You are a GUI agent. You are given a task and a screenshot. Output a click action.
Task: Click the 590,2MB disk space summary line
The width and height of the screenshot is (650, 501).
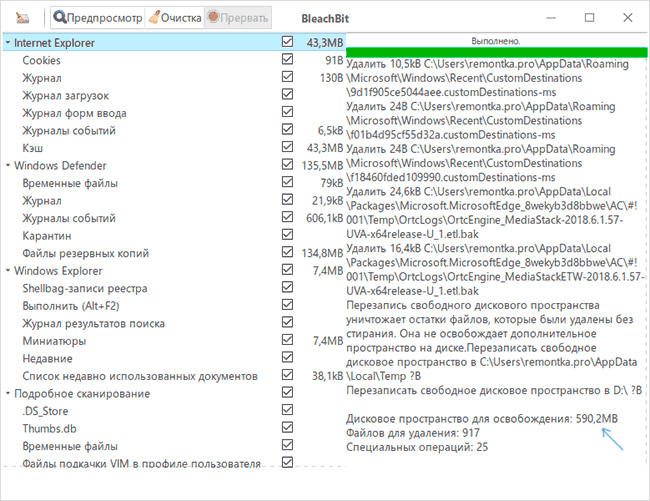(482, 419)
